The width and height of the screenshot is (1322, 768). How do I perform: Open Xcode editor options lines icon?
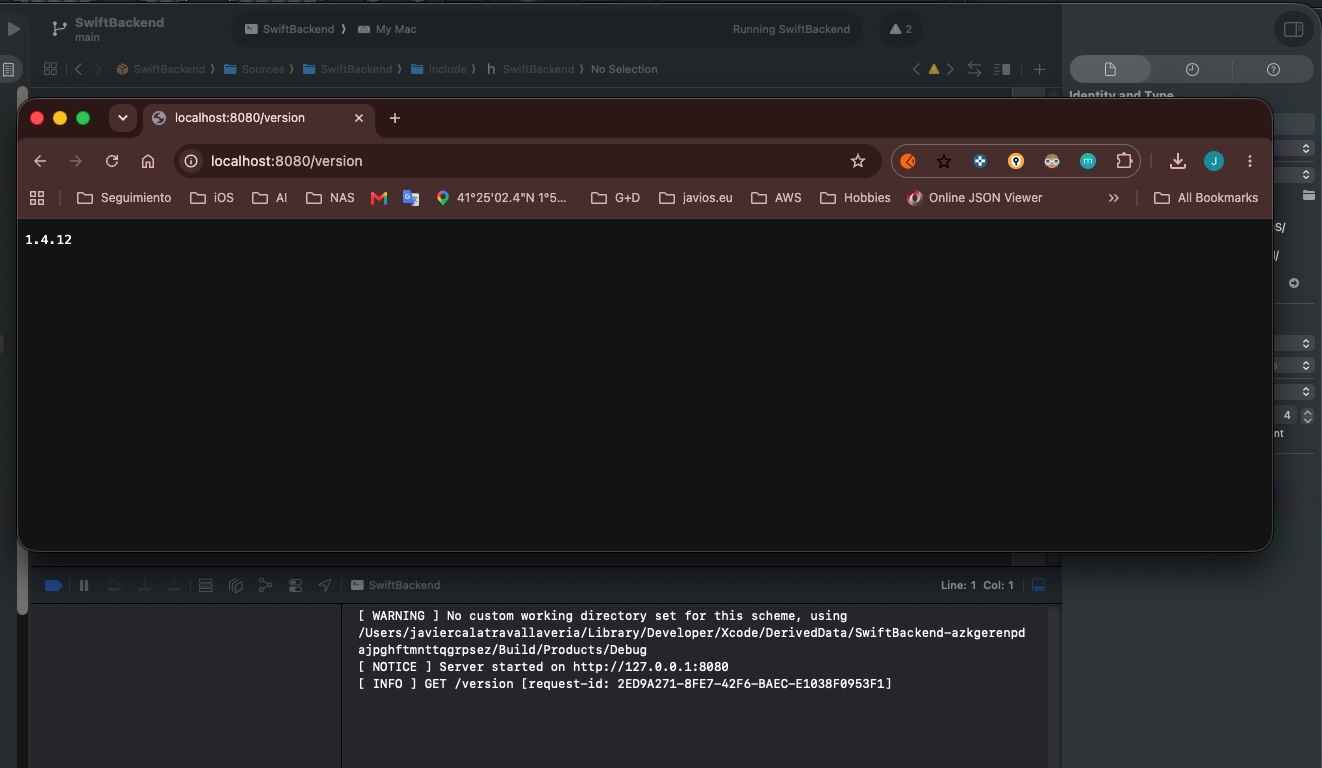click(1002, 69)
